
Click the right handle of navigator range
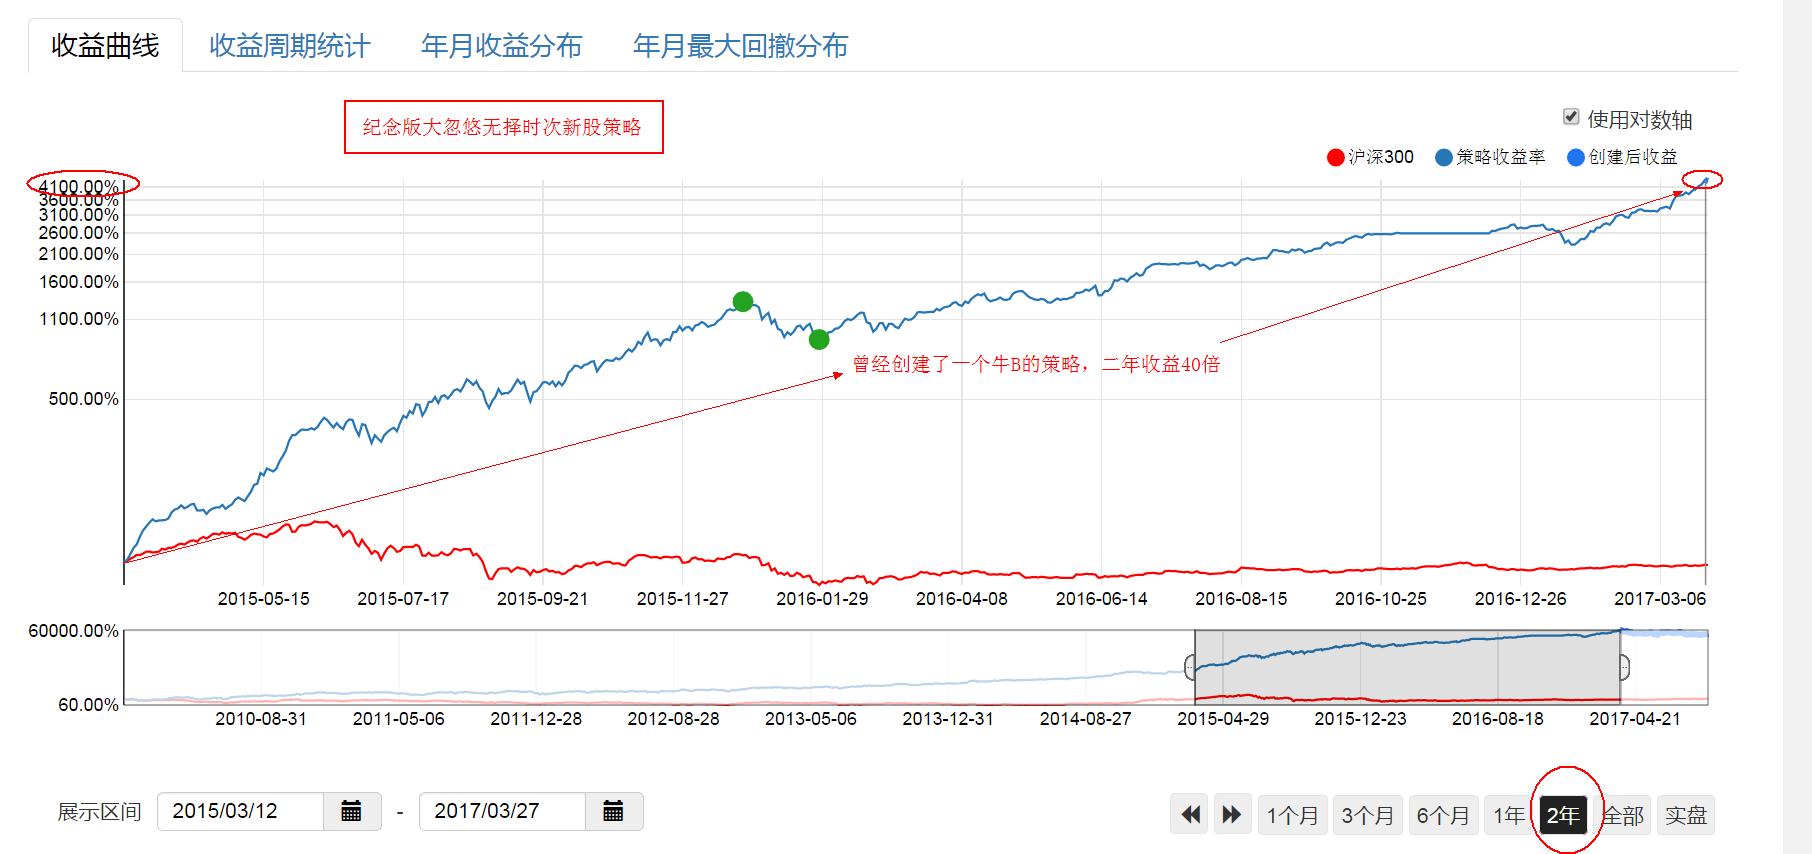(1624, 667)
